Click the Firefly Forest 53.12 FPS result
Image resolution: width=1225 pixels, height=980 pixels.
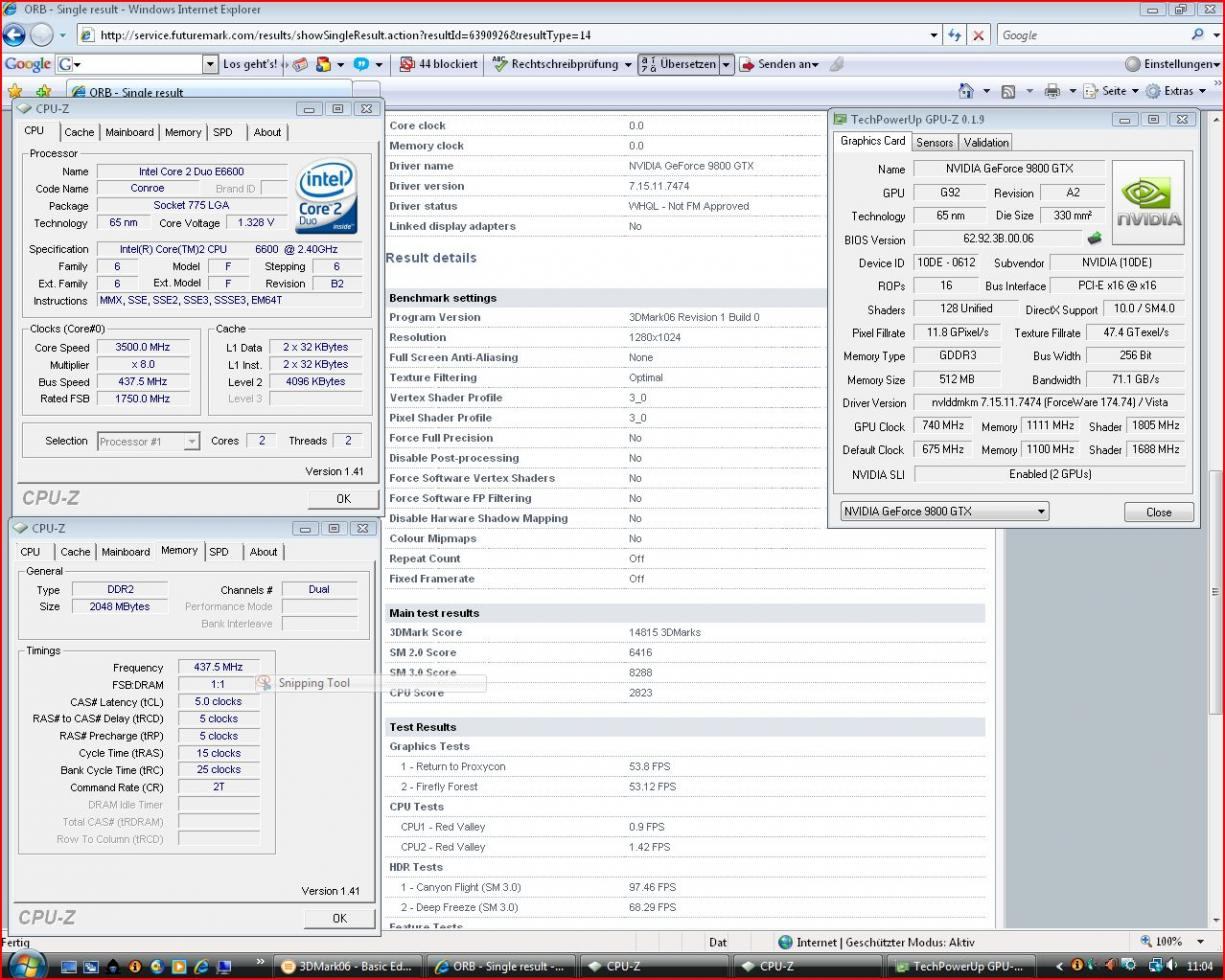click(652, 787)
